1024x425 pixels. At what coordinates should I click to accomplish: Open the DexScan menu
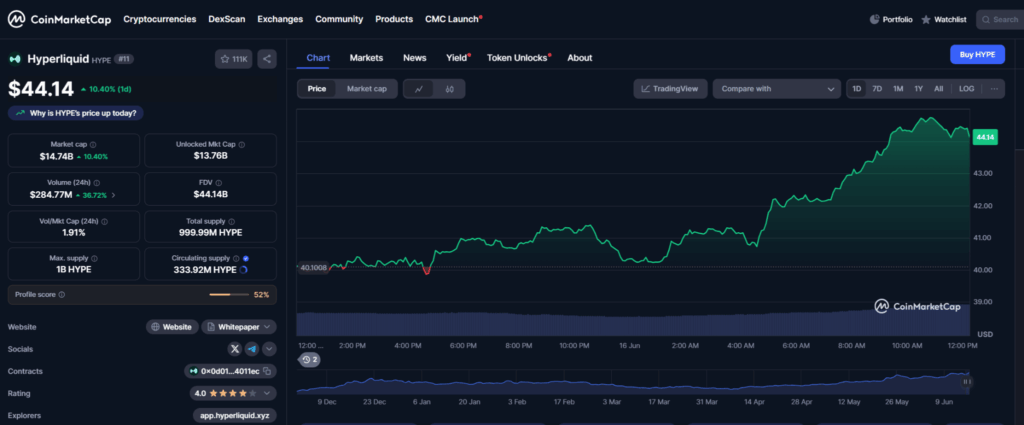click(227, 19)
